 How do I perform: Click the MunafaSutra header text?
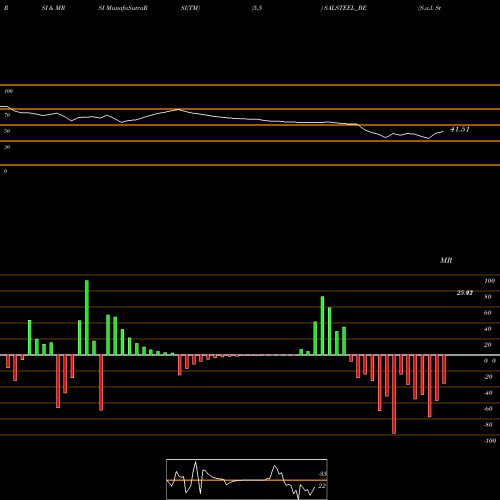125,8
